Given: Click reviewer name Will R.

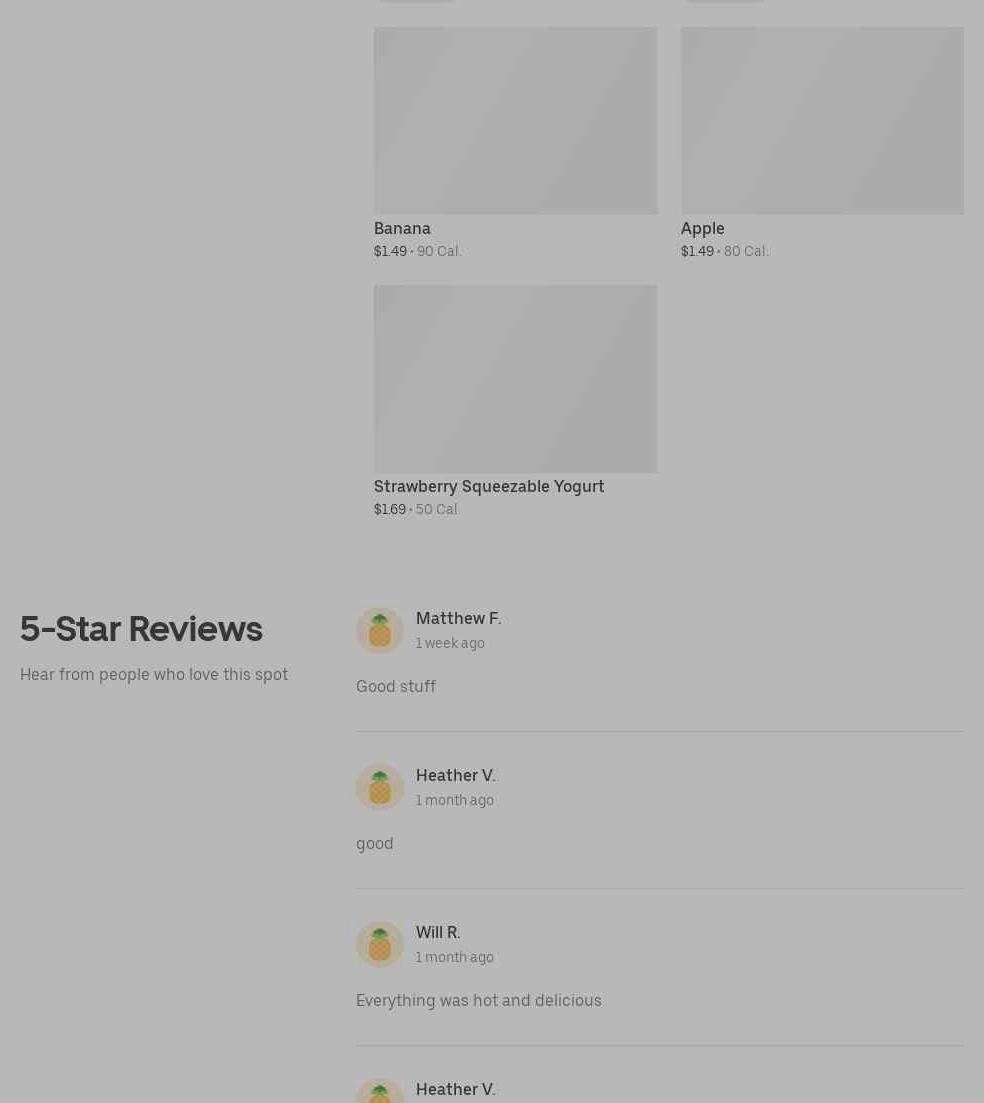Looking at the screenshot, I should (438, 932).
